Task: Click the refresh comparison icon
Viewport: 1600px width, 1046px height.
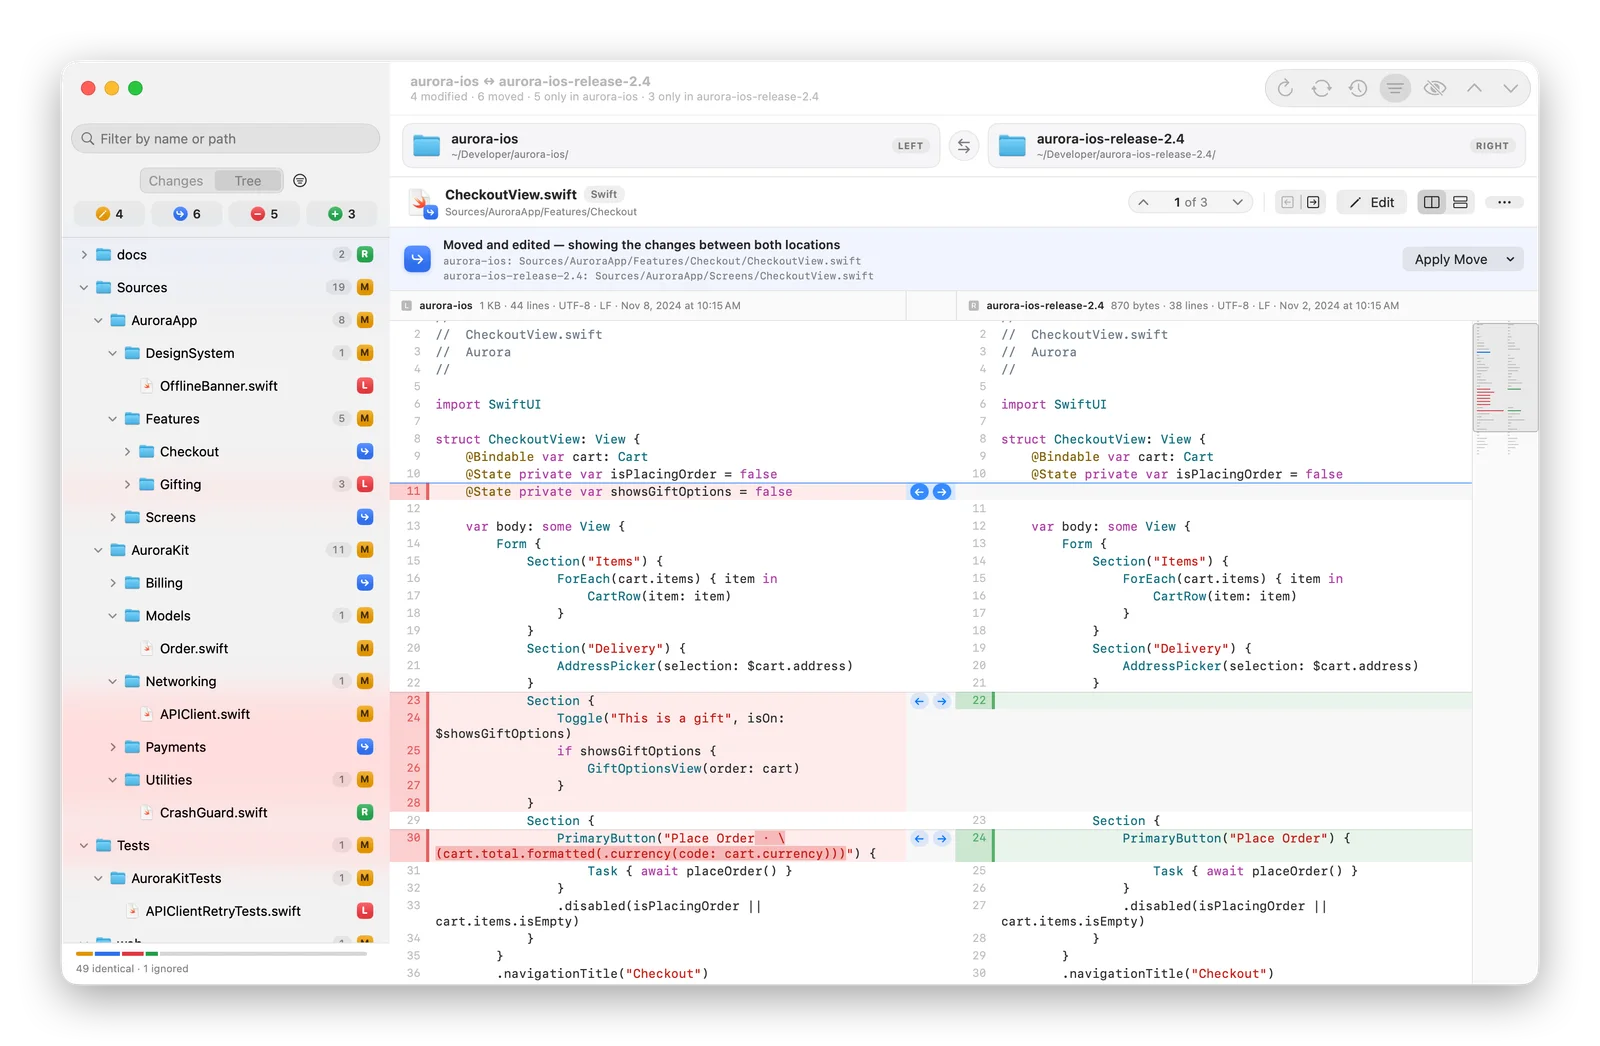Action: 1285,88
